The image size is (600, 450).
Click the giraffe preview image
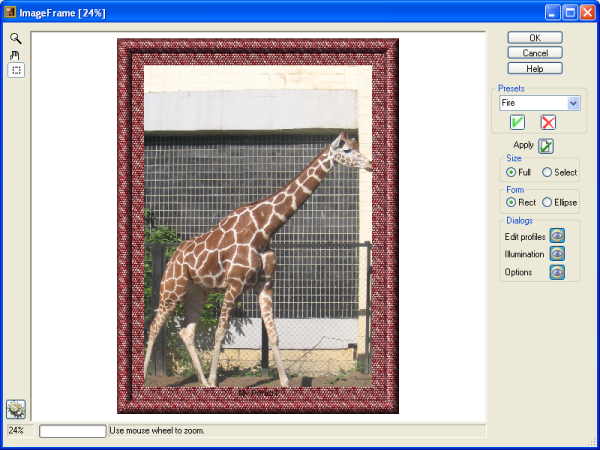pyautogui.click(x=258, y=226)
